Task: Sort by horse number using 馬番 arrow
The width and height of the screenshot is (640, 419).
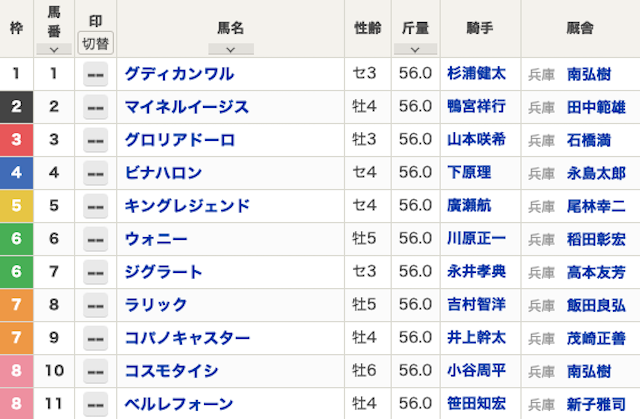Action: point(54,49)
